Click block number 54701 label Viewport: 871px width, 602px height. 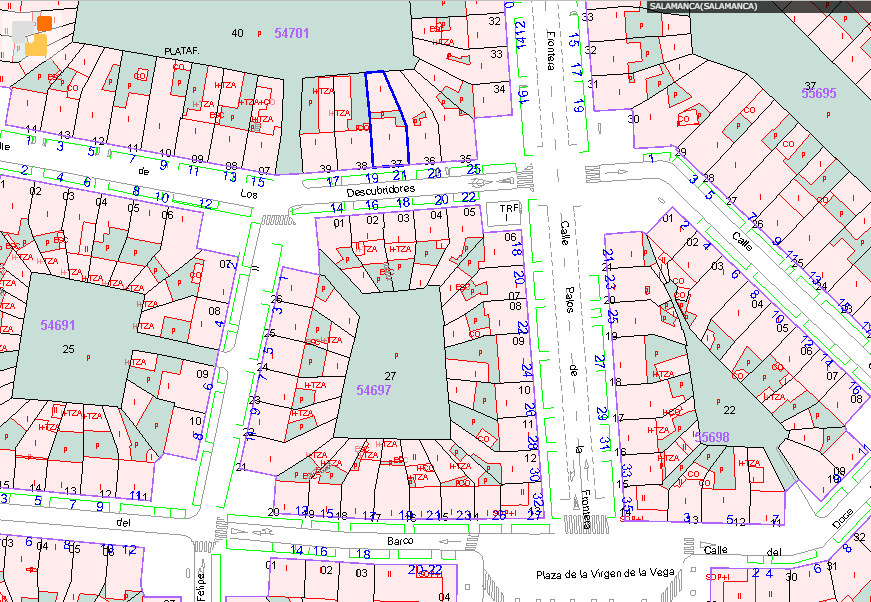coord(291,34)
